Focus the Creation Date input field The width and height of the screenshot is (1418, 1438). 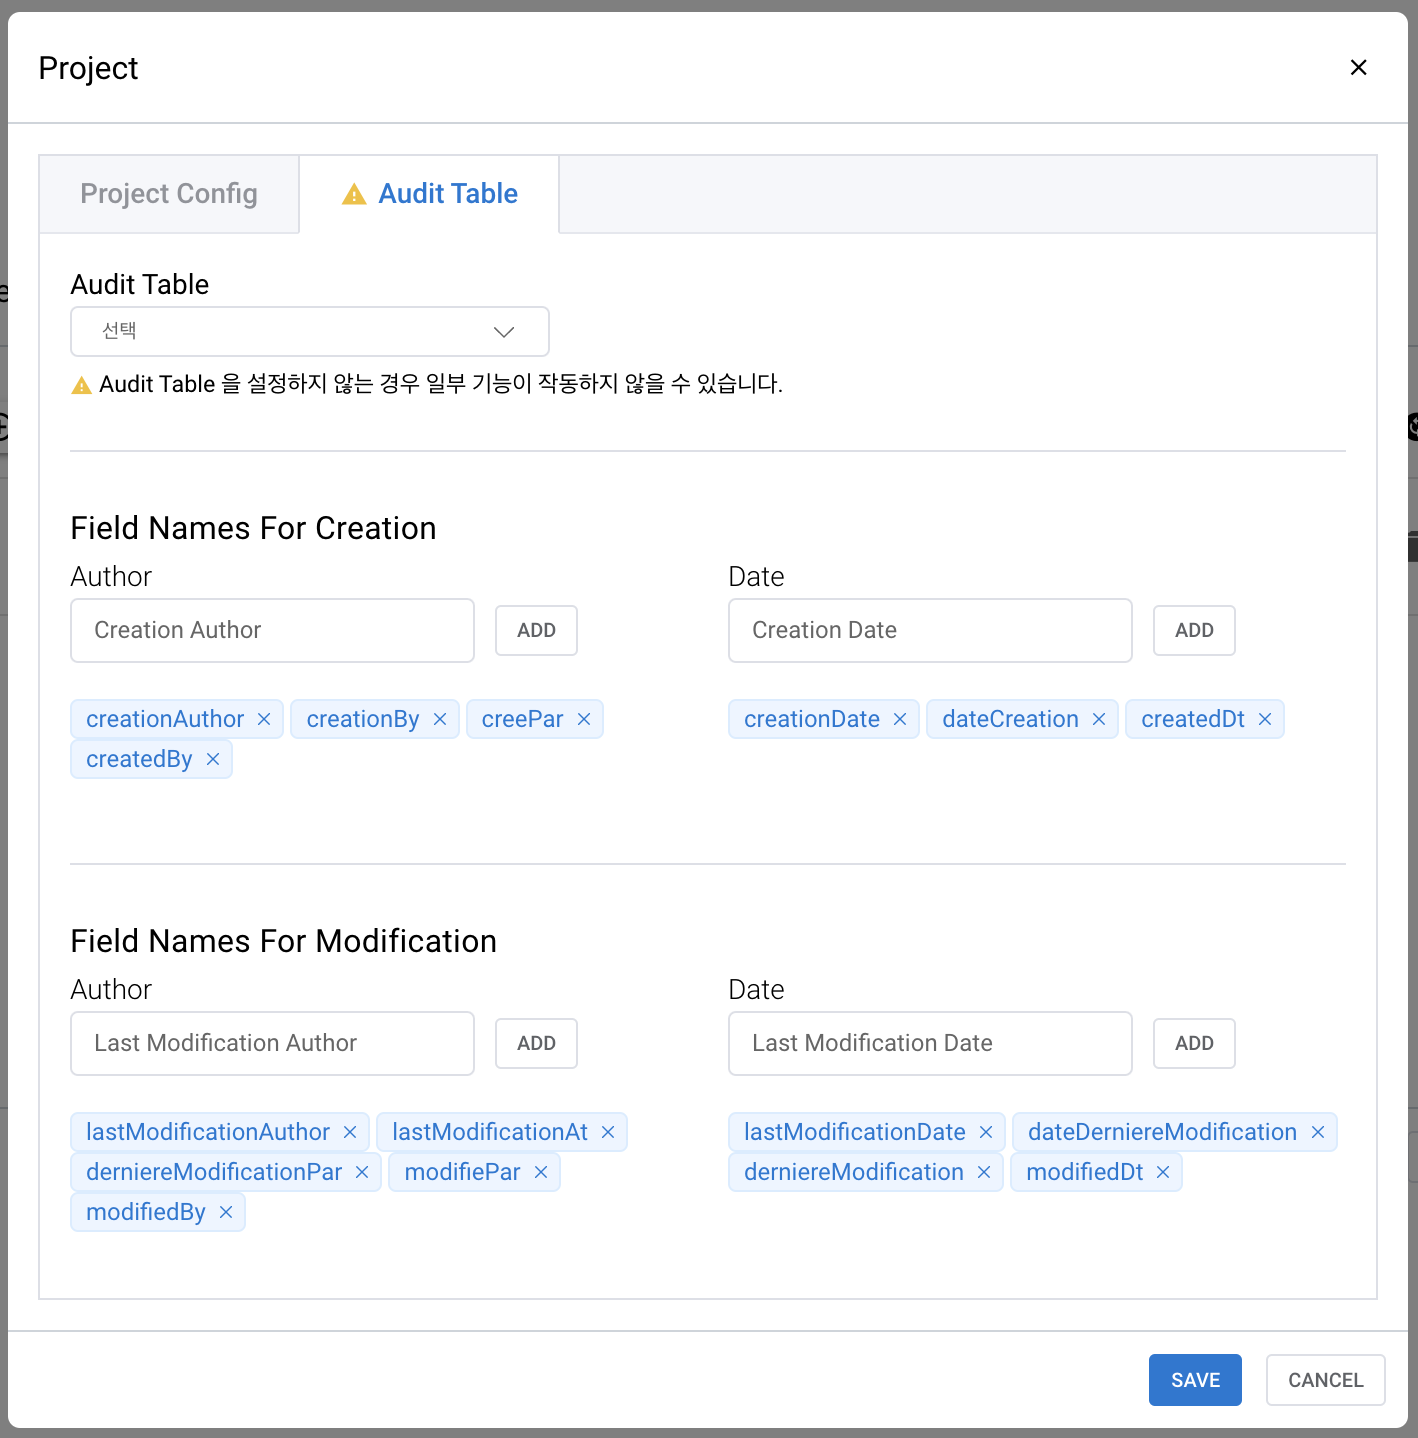(x=930, y=630)
